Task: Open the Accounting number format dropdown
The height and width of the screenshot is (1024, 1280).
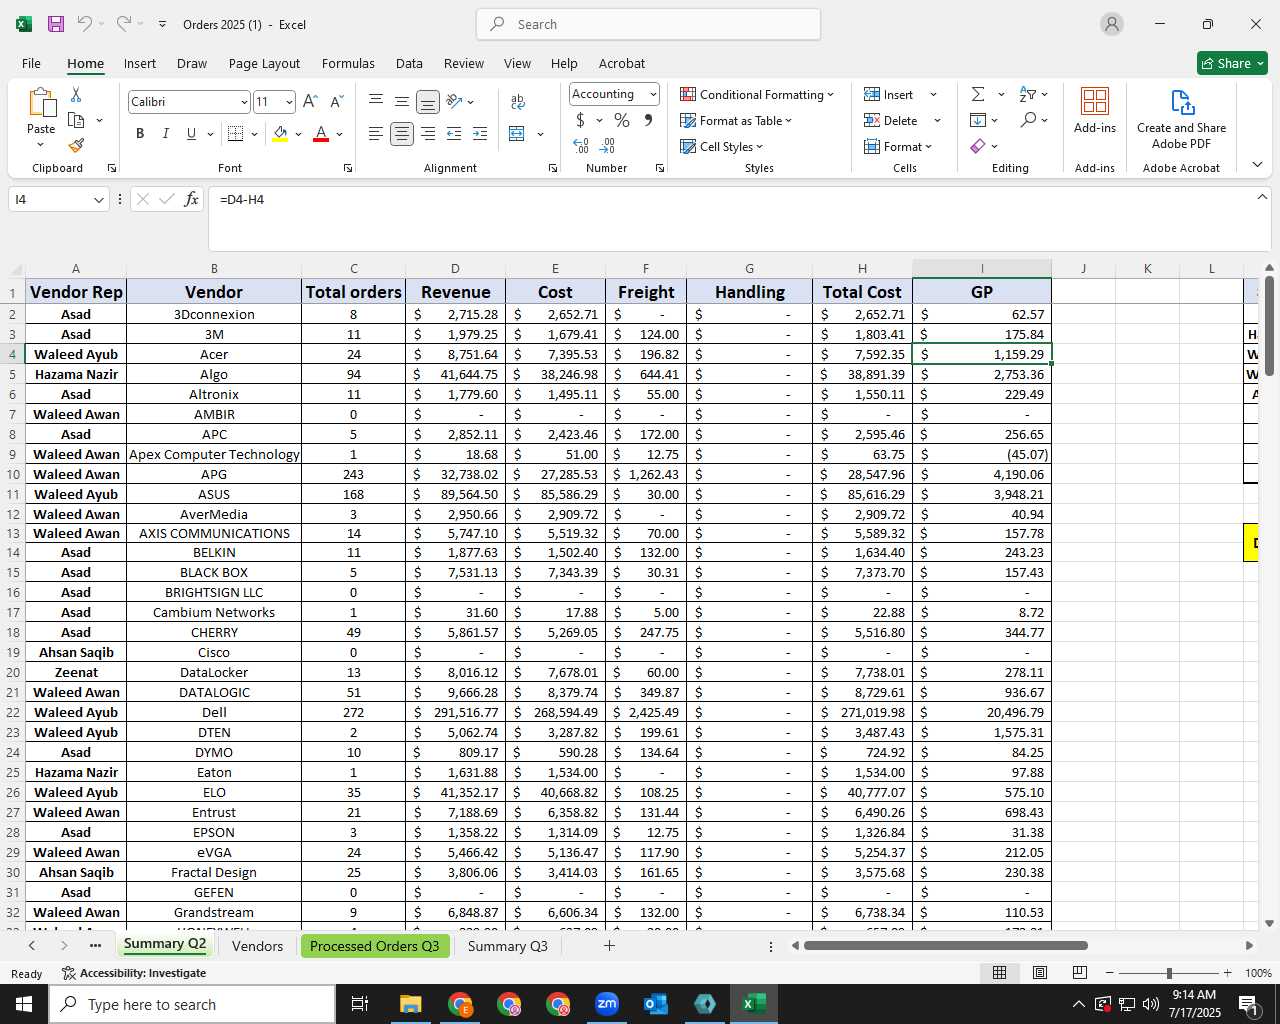Action: [x=653, y=94]
